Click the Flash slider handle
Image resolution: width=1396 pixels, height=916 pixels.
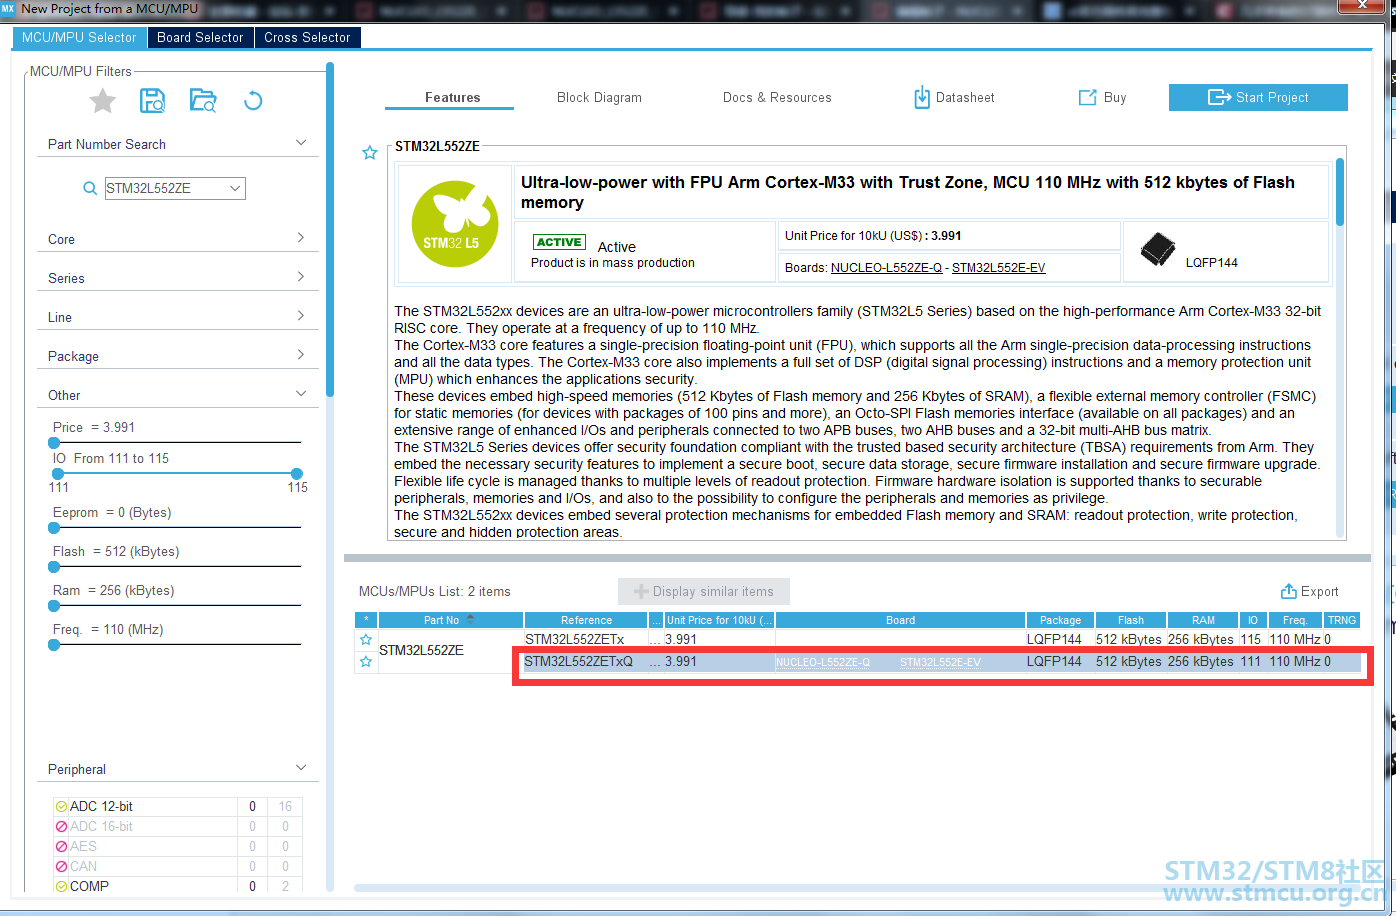55,566
